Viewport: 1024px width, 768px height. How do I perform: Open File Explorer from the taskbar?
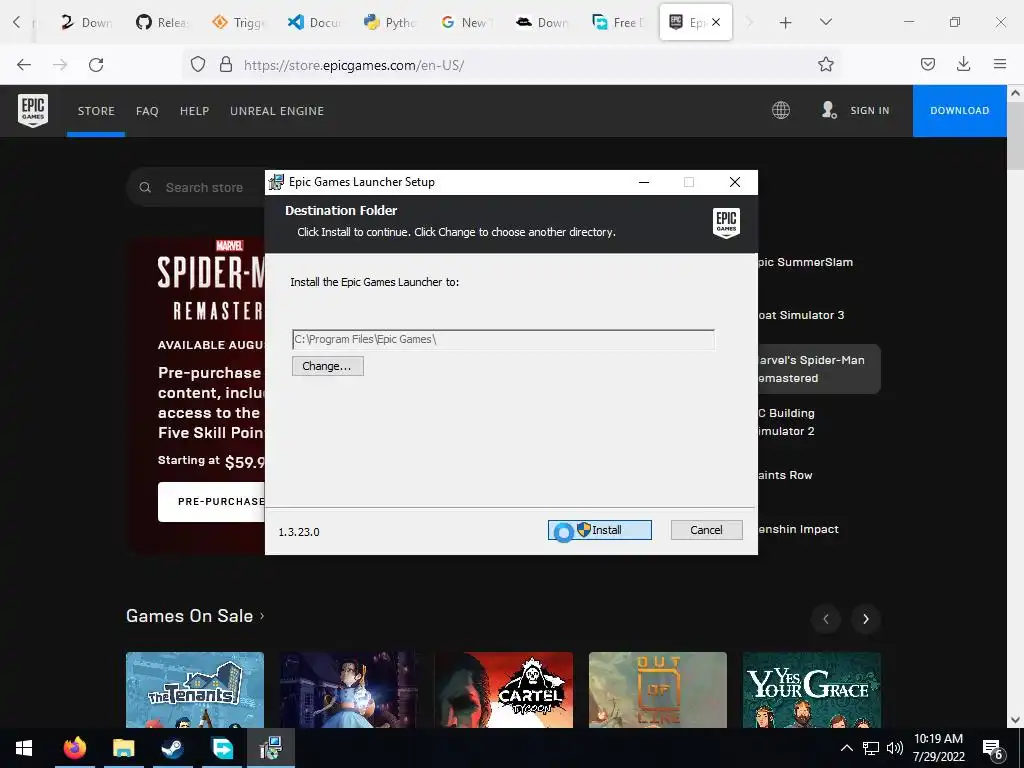123,748
